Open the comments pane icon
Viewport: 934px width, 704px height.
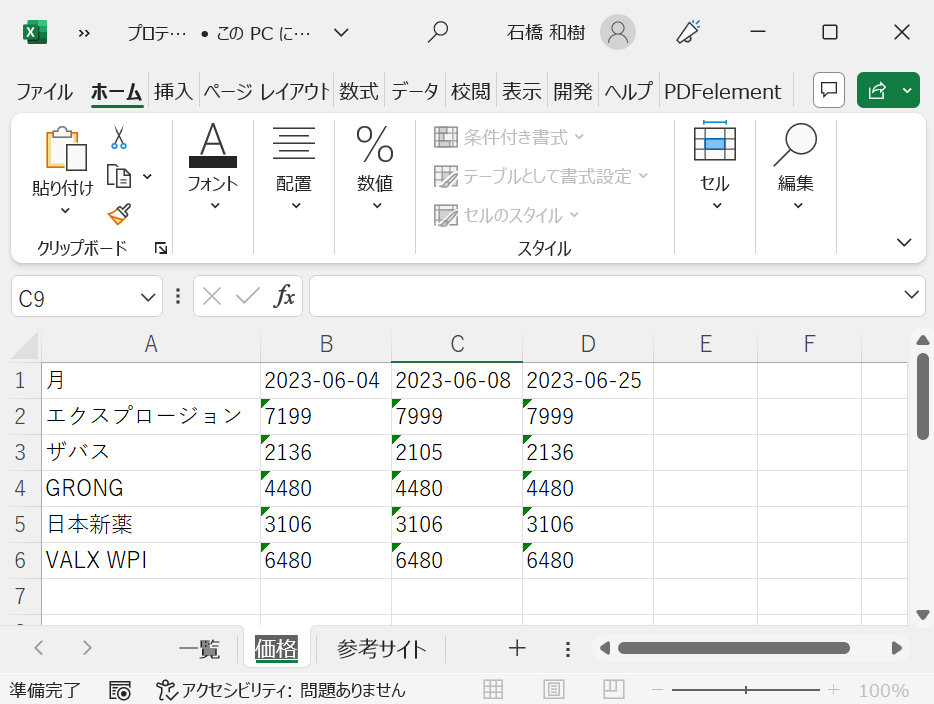coord(829,91)
